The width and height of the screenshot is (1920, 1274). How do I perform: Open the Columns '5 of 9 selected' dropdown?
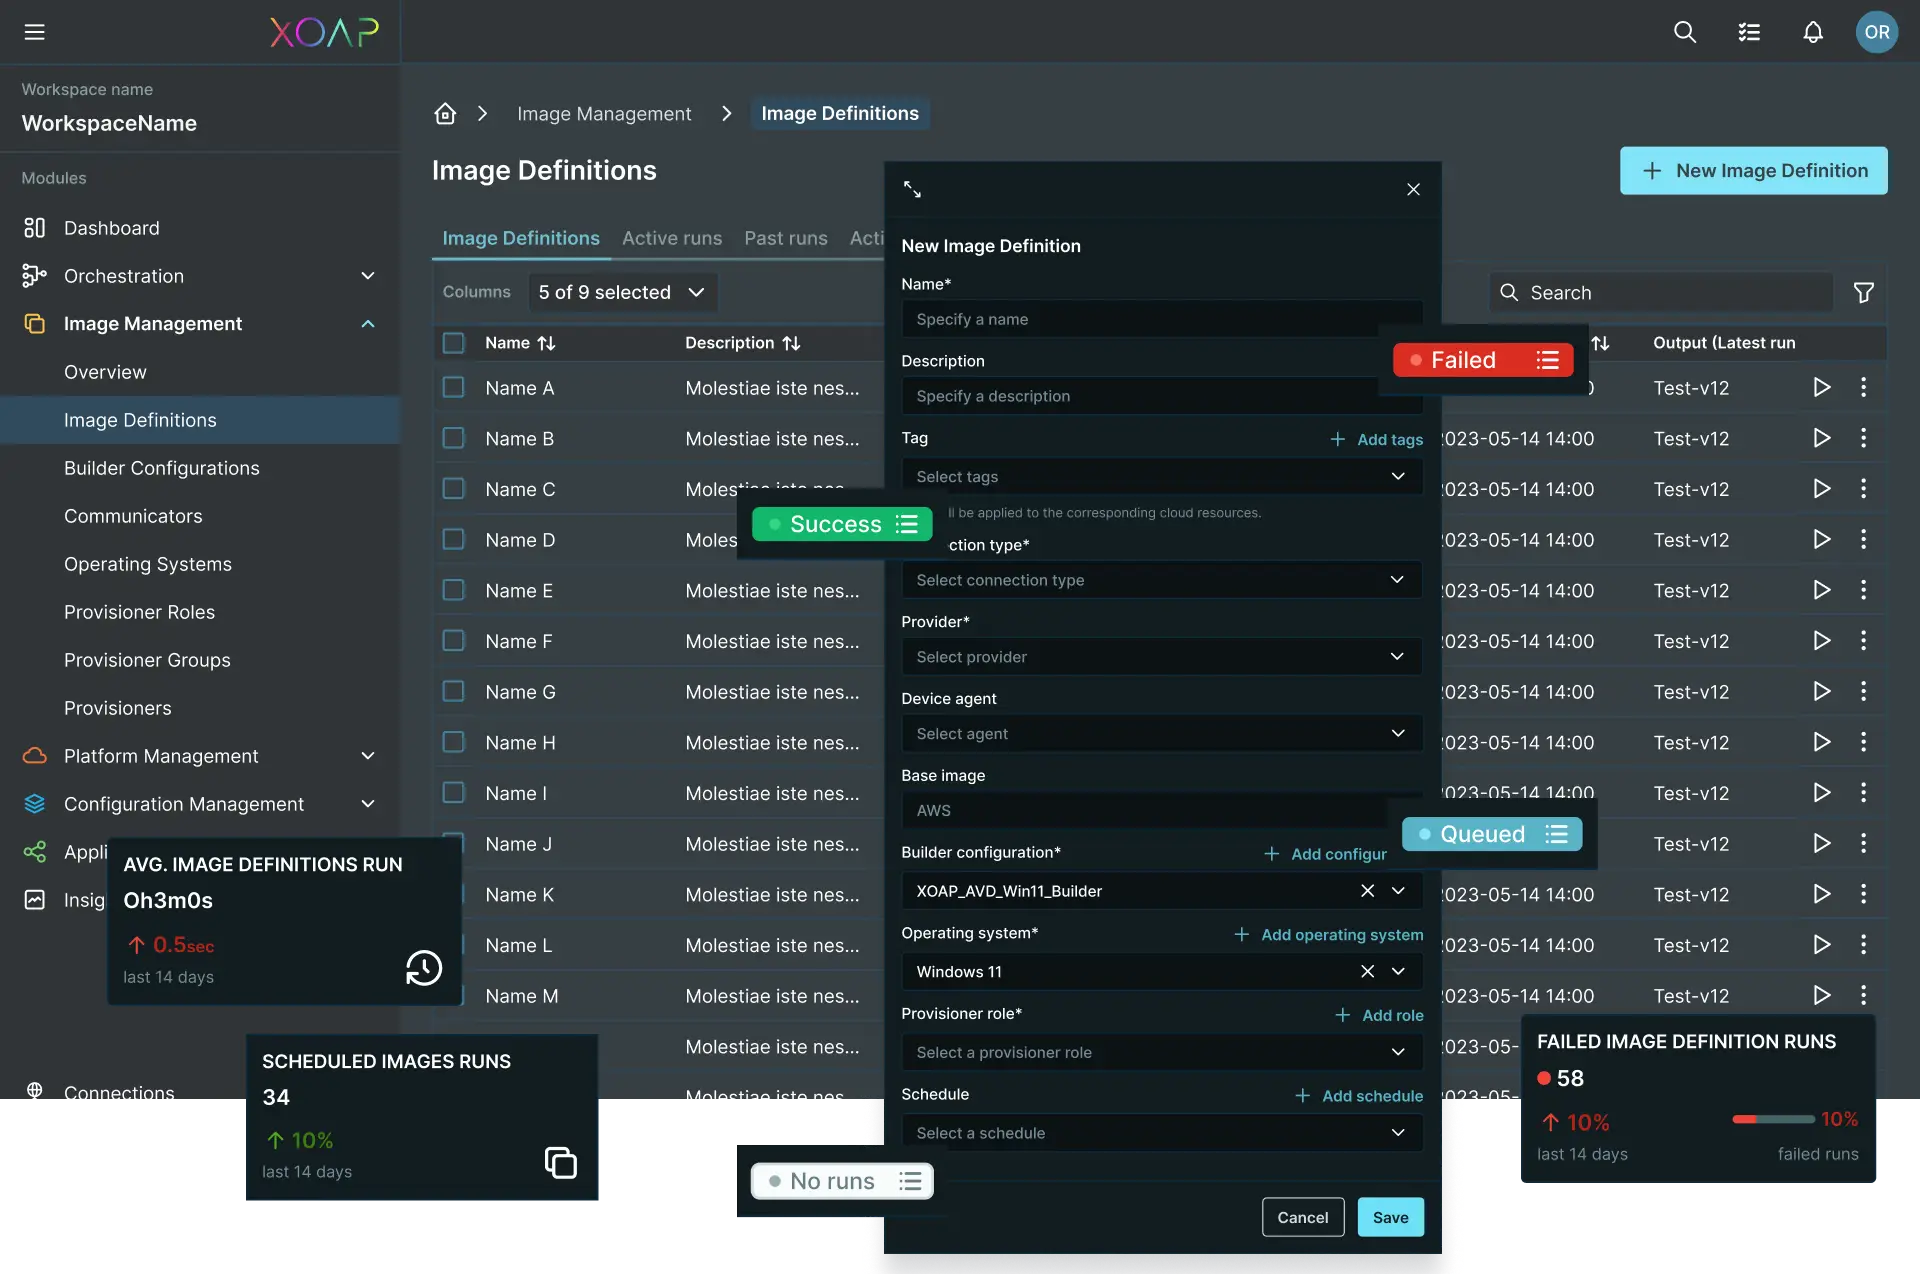(622, 292)
